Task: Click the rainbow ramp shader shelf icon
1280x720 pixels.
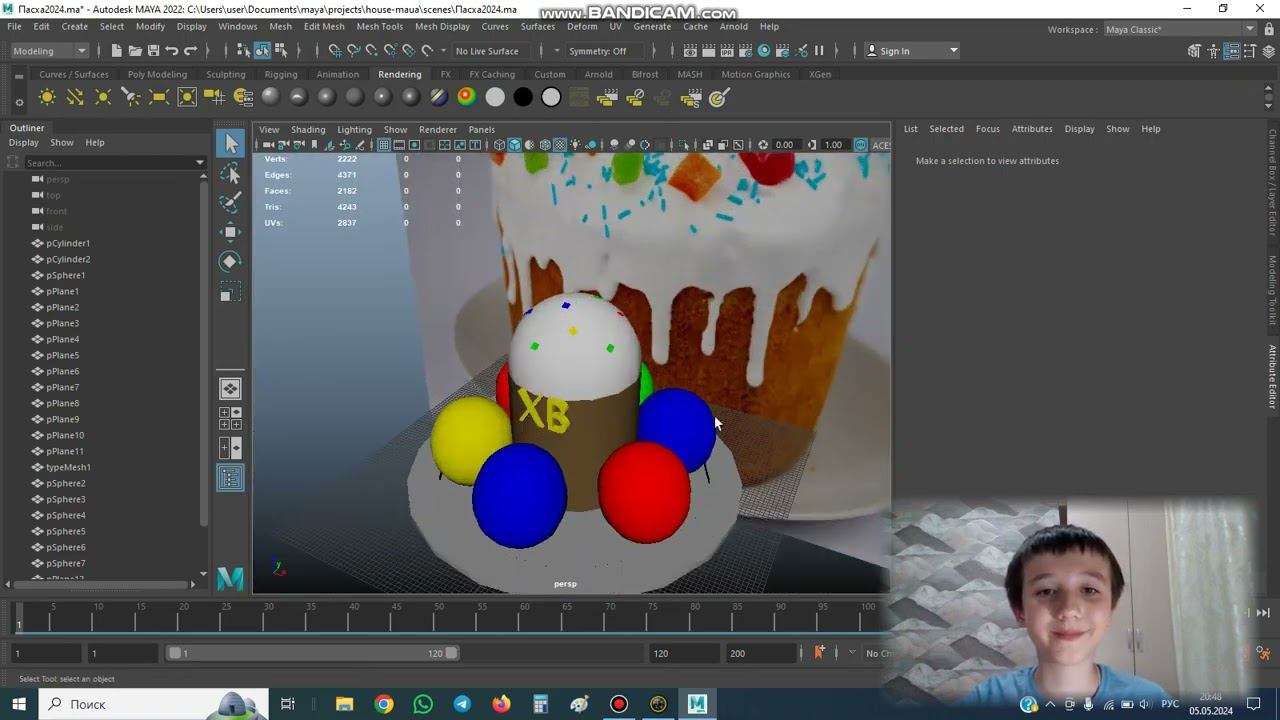Action: [x=466, y=97]
